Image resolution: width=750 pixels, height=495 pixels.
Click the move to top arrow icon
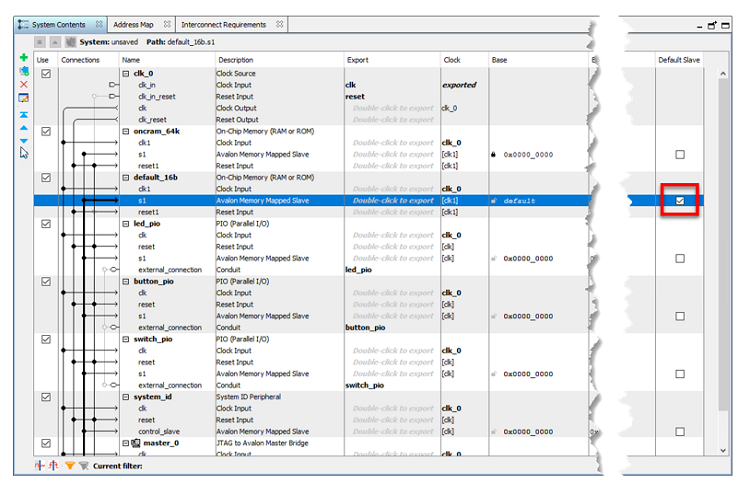[23, 115]
